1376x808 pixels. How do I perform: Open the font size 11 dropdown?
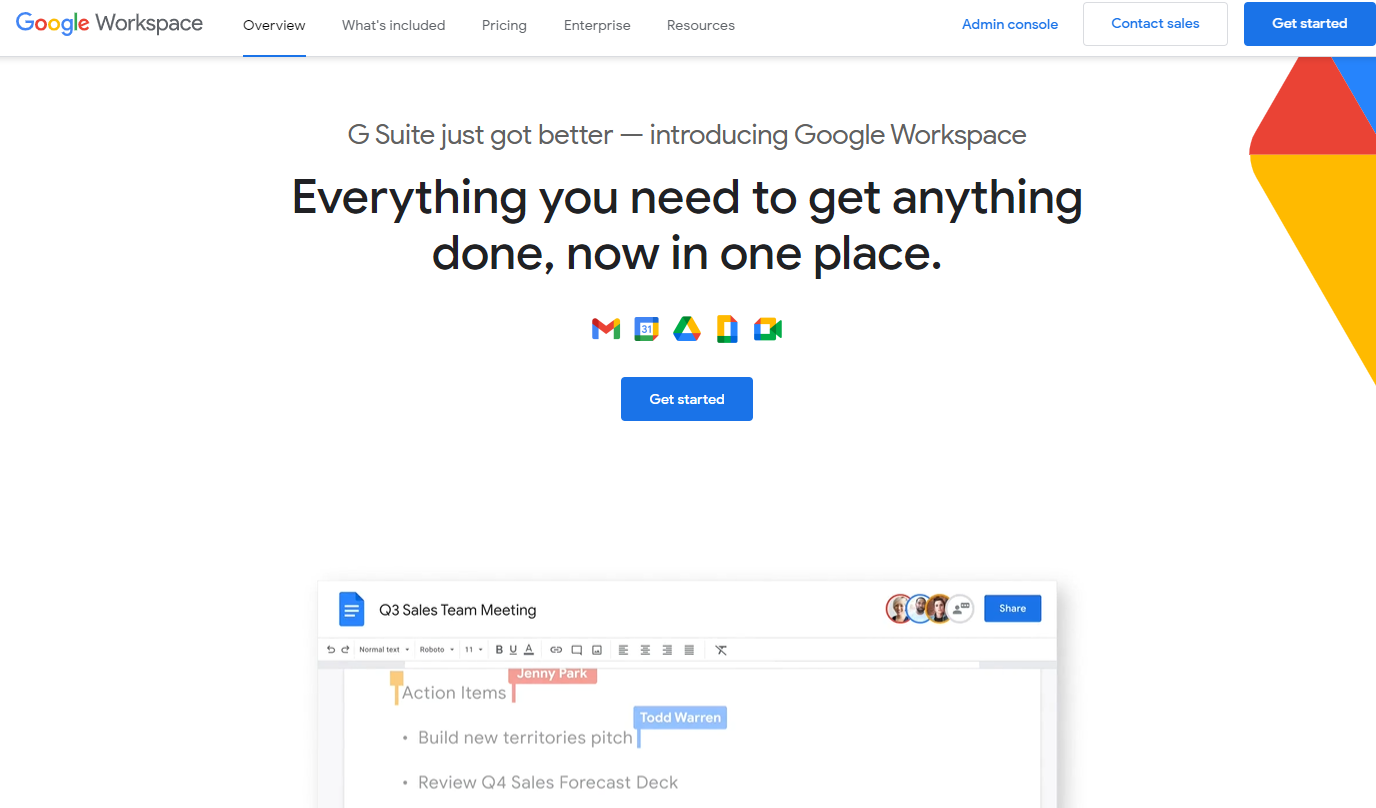click(x=474, y=650)
